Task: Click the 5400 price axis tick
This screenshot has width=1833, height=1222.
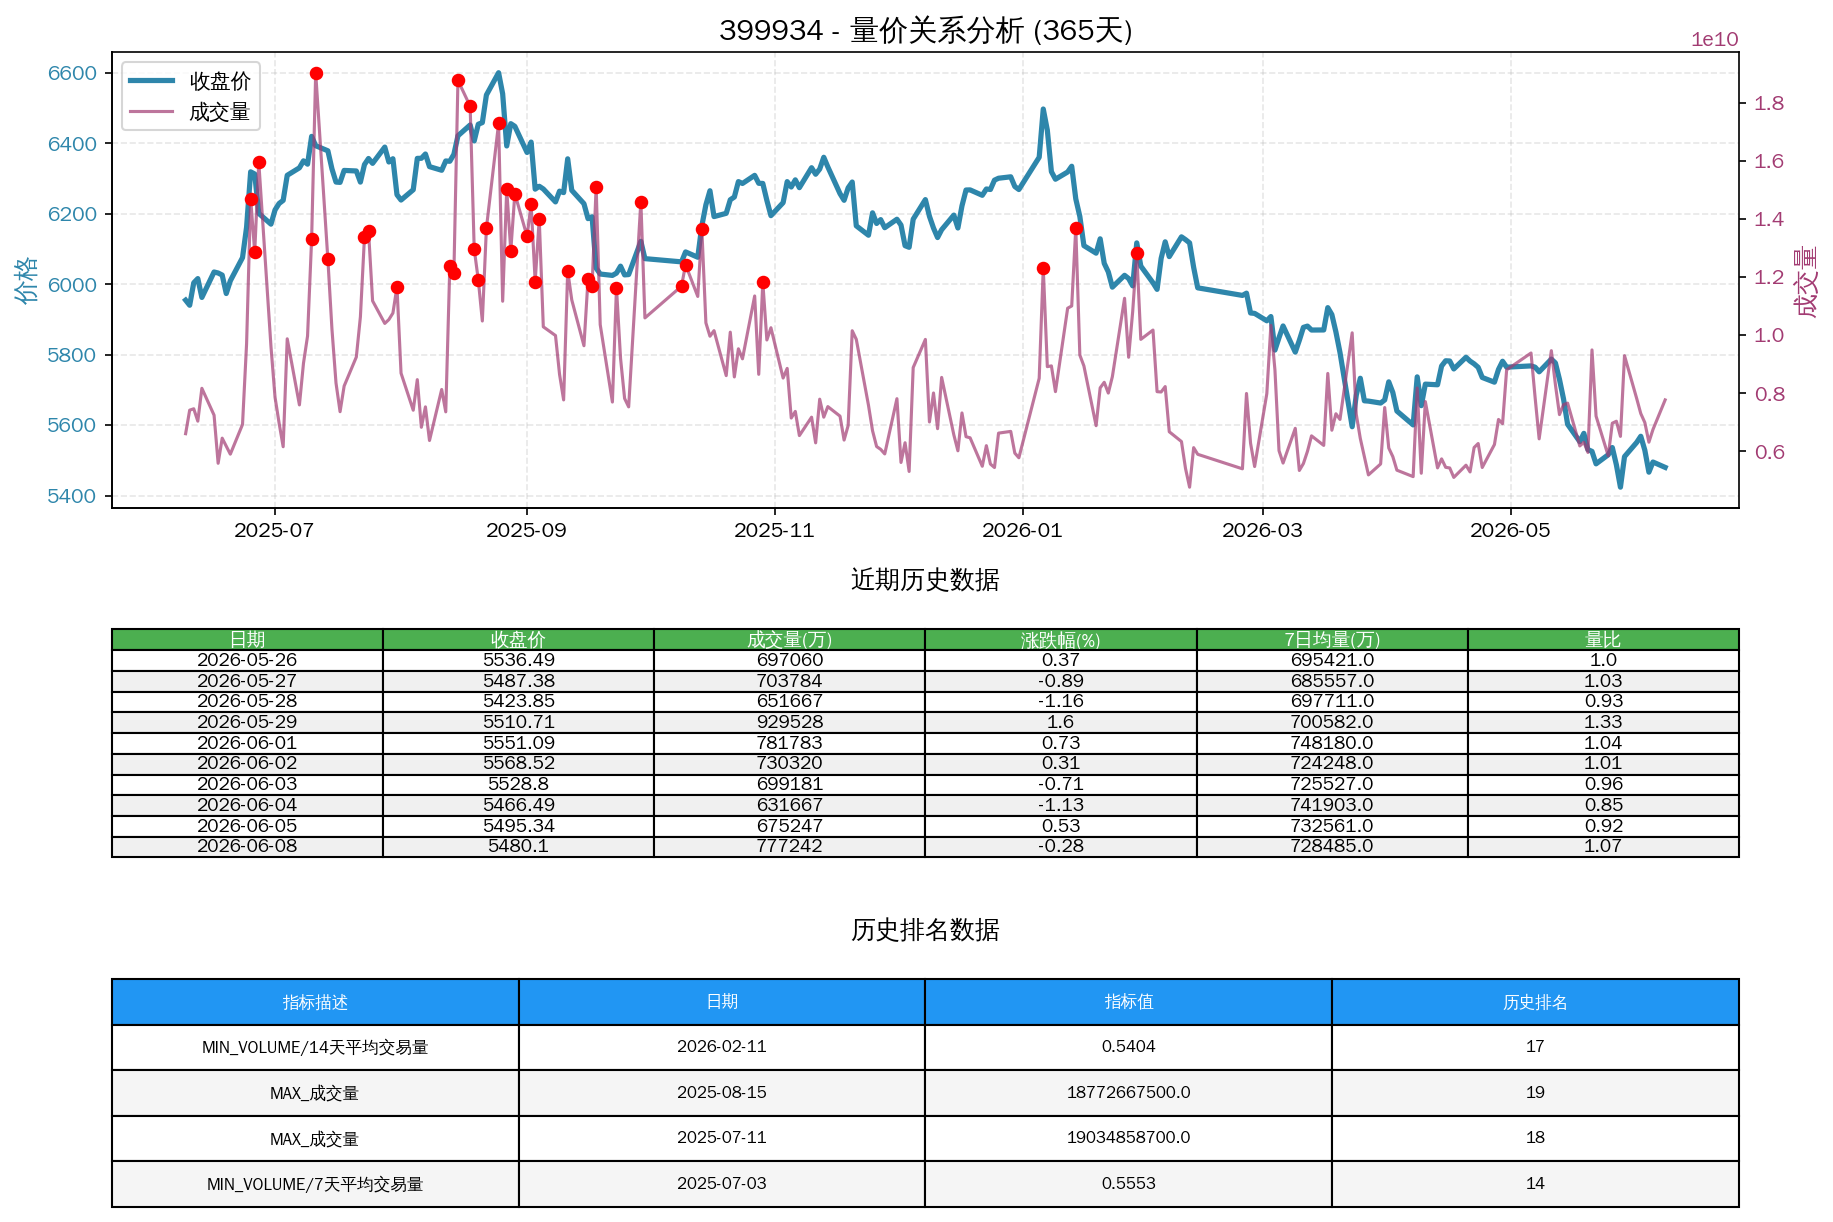Action: pyautogui.click(x=72, y=496)
